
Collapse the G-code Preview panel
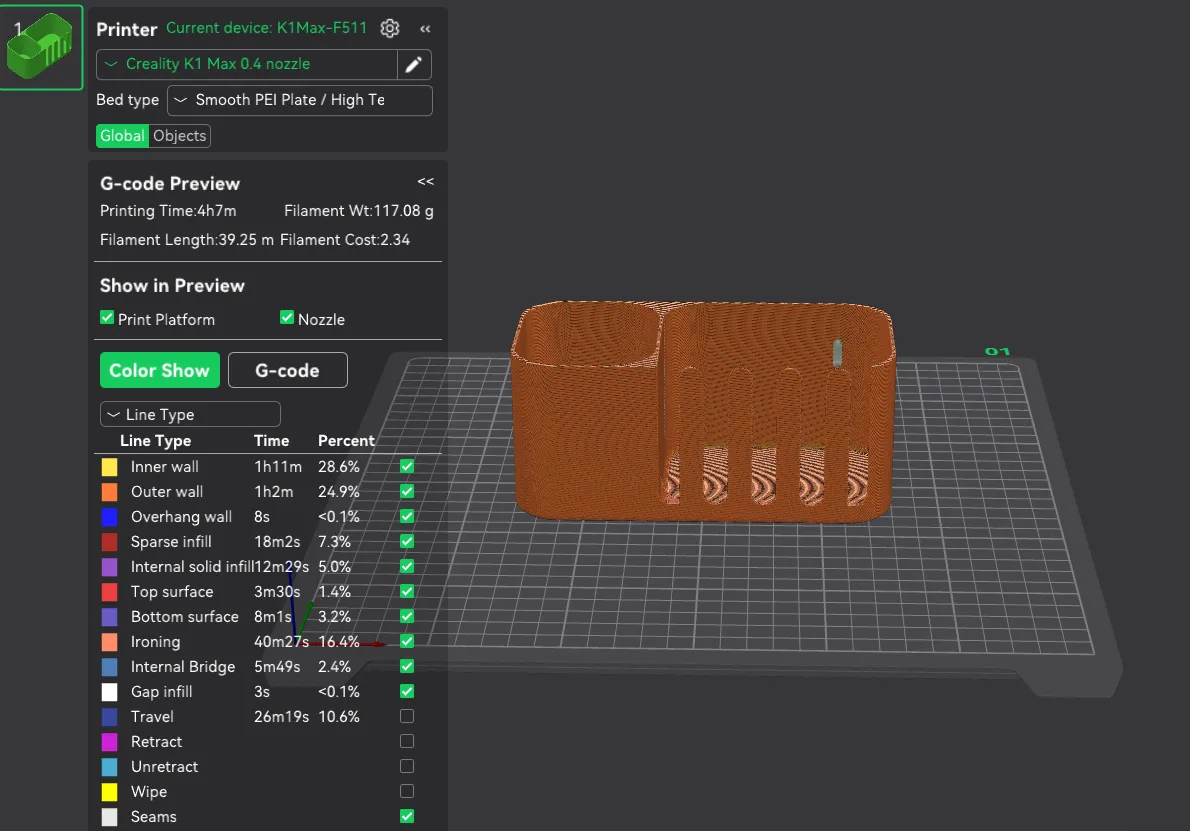pyautogui.click(x=425, y=182)
